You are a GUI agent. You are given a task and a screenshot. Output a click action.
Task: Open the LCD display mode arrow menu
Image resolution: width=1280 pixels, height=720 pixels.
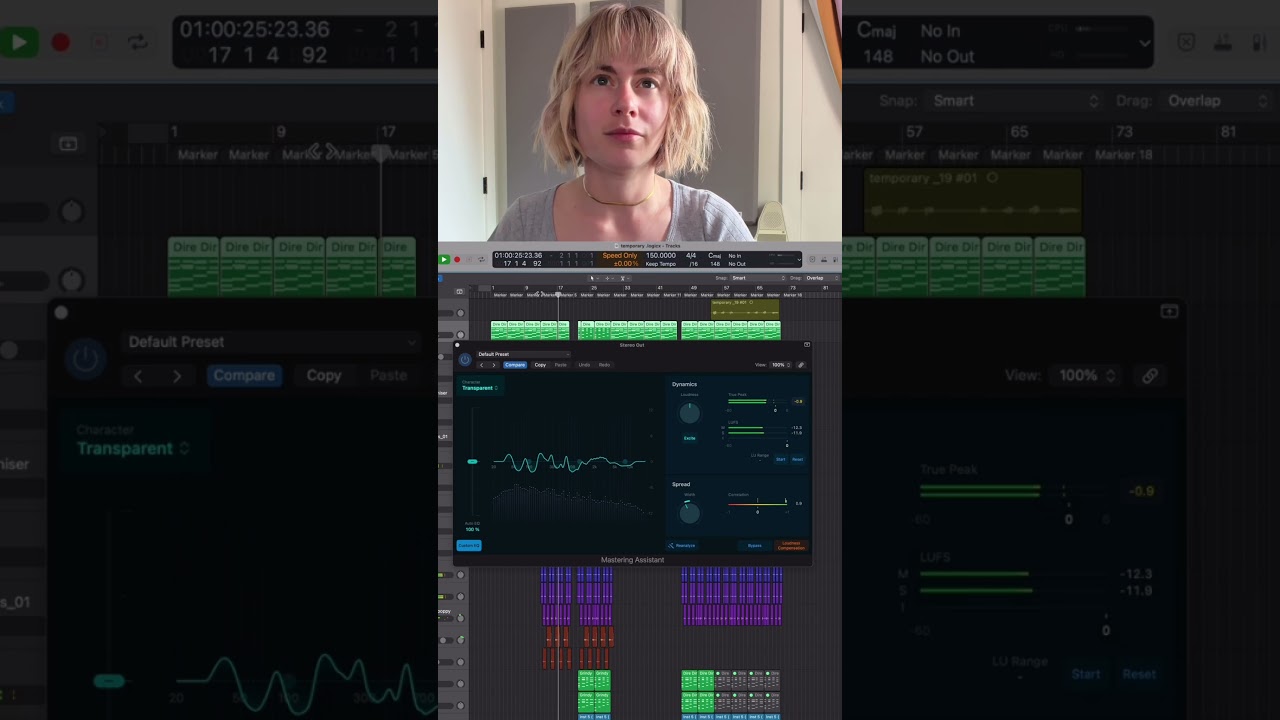pyautogui.click(x=798, y=260)
